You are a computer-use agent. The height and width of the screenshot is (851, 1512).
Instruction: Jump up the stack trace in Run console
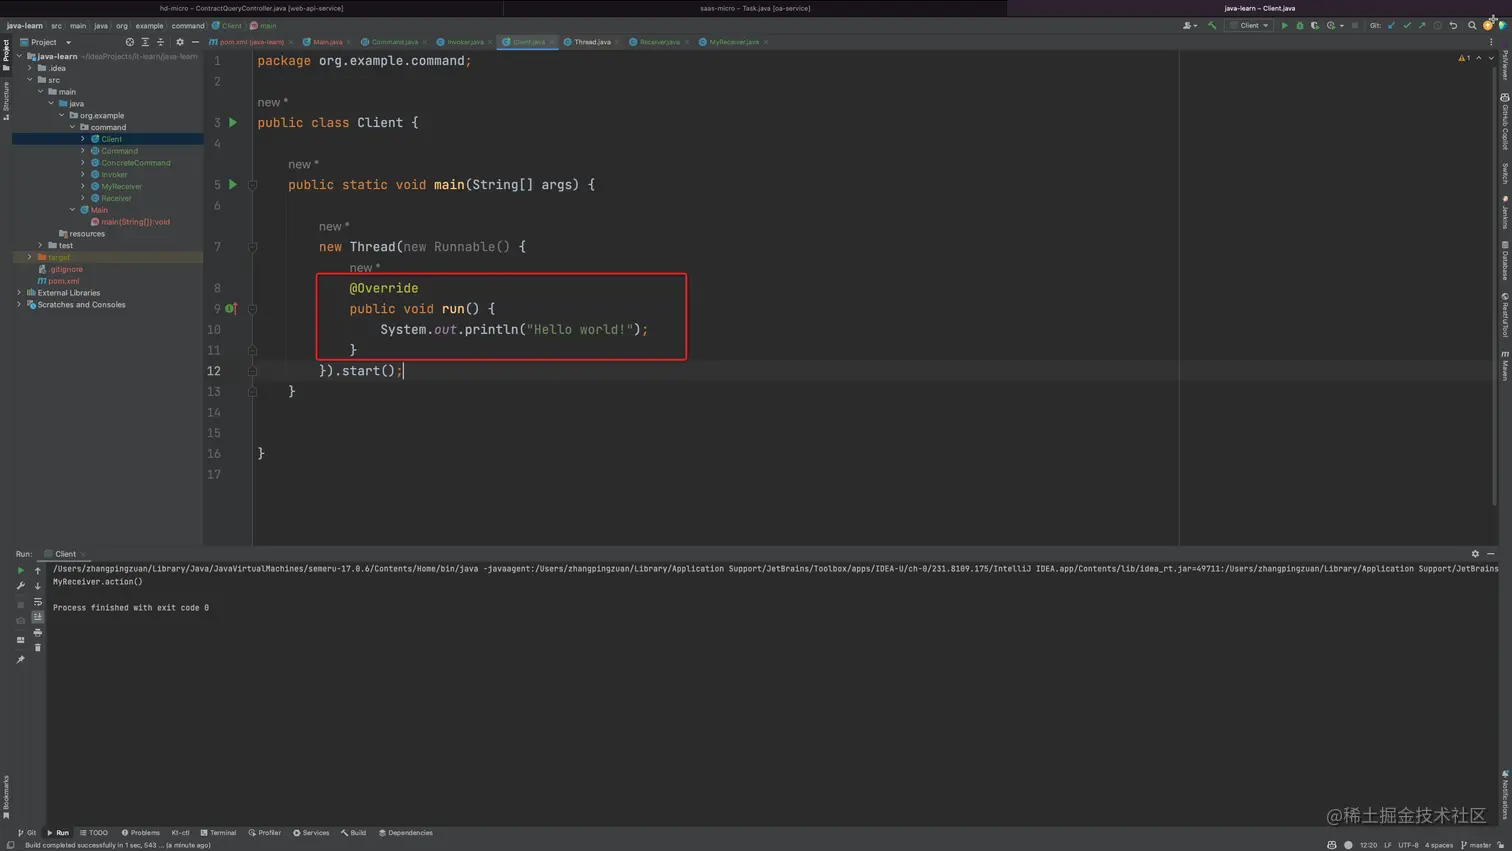[x=38, y=571]
